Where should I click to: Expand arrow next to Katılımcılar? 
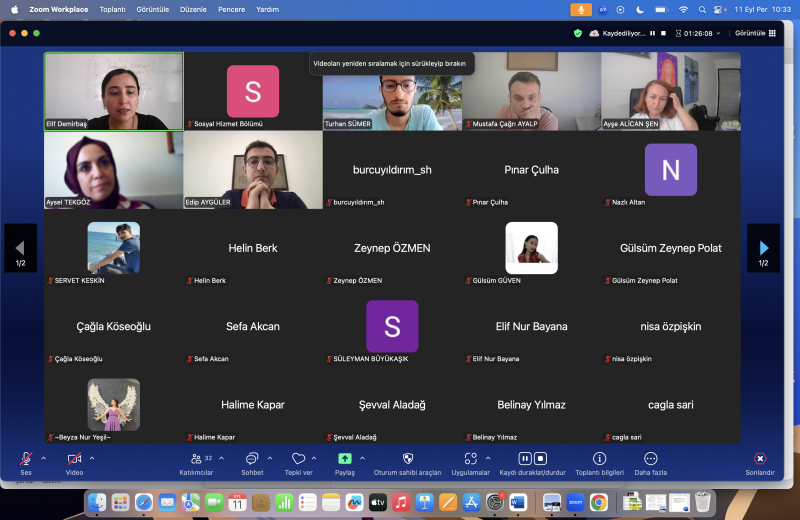(221, 458)
